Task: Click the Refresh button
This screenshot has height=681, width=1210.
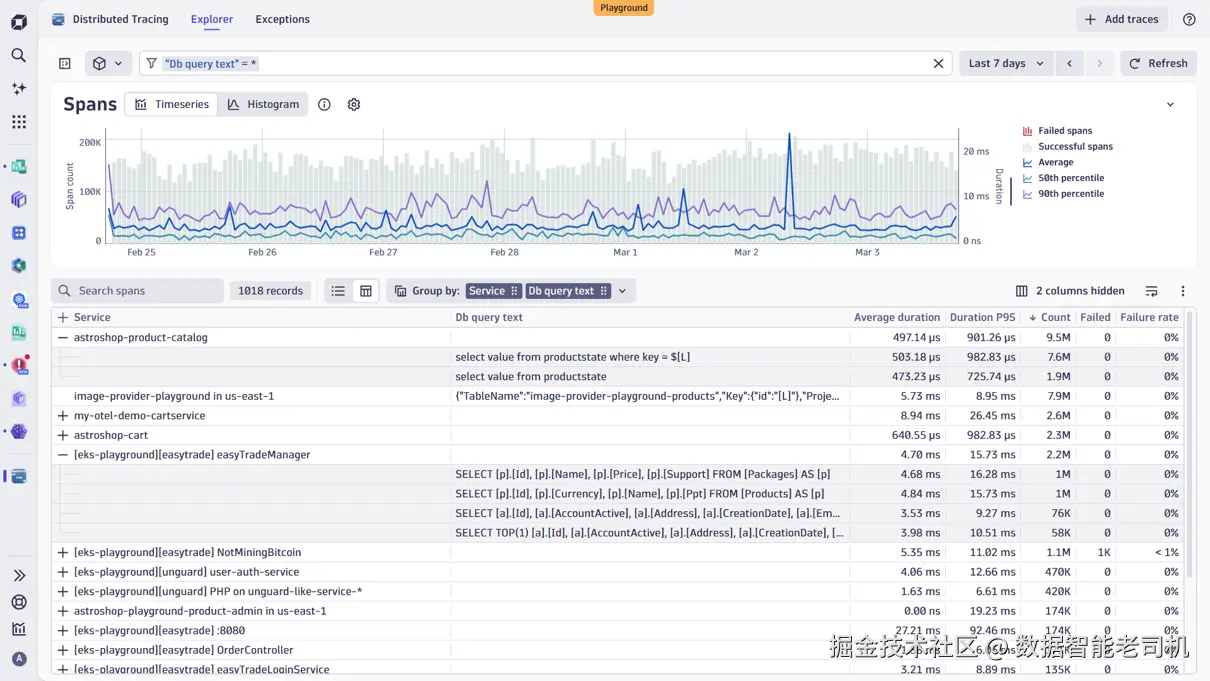Action: (1158, 63)
